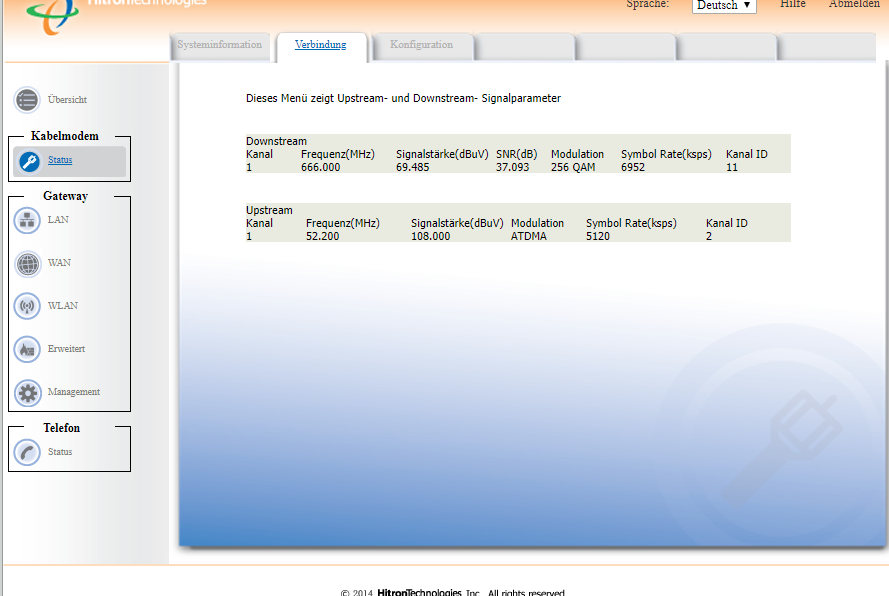Click the downstream symbol rate 6952

pyautogui.click(x=633, y=167)
